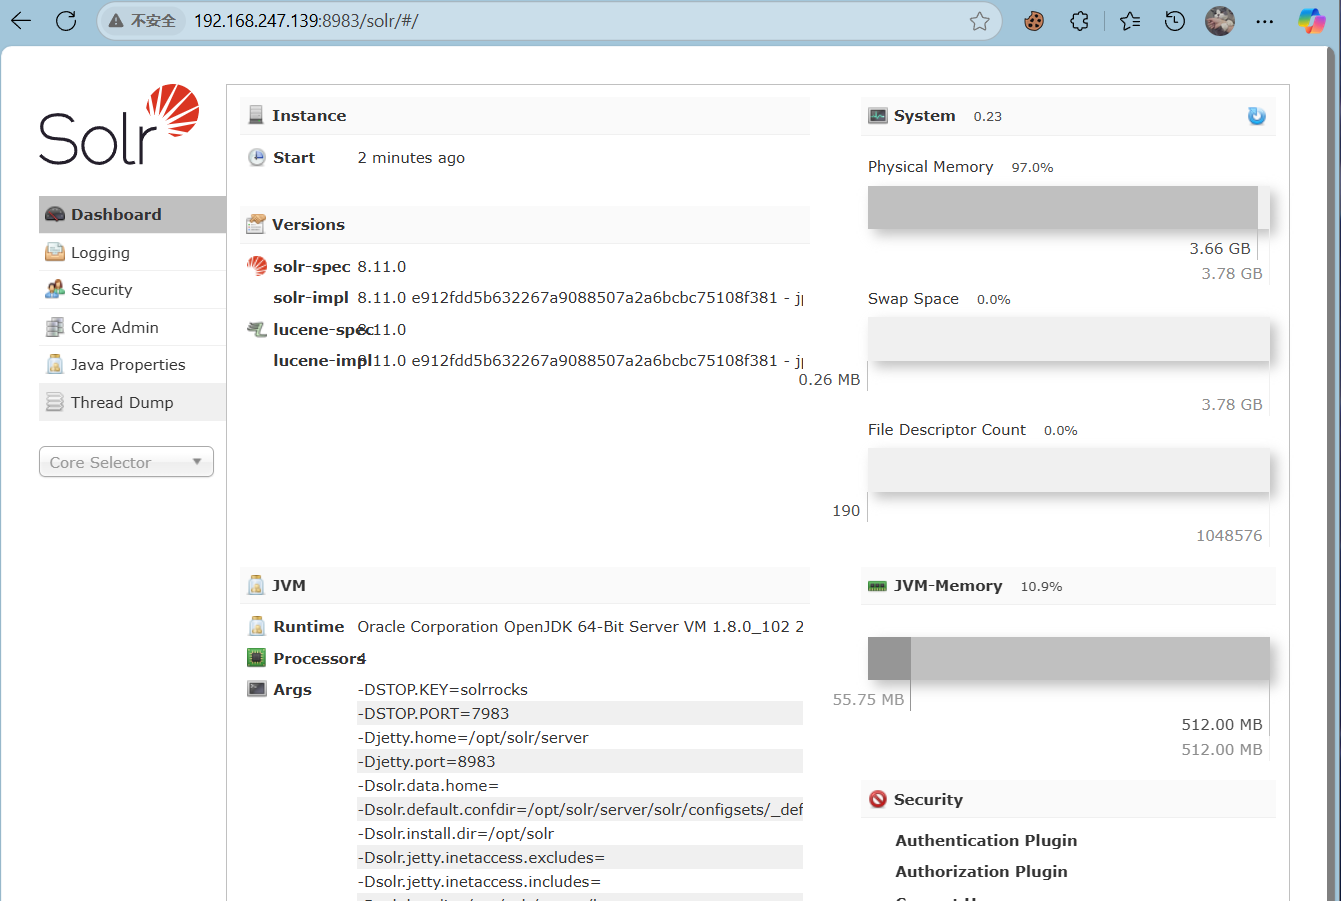Click the Thread Dump list icon

(55, 402)
